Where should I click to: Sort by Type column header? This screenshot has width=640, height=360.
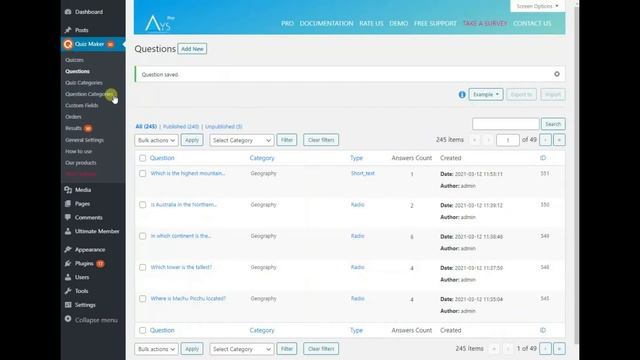pyautogui.click(x=356, y=158)
